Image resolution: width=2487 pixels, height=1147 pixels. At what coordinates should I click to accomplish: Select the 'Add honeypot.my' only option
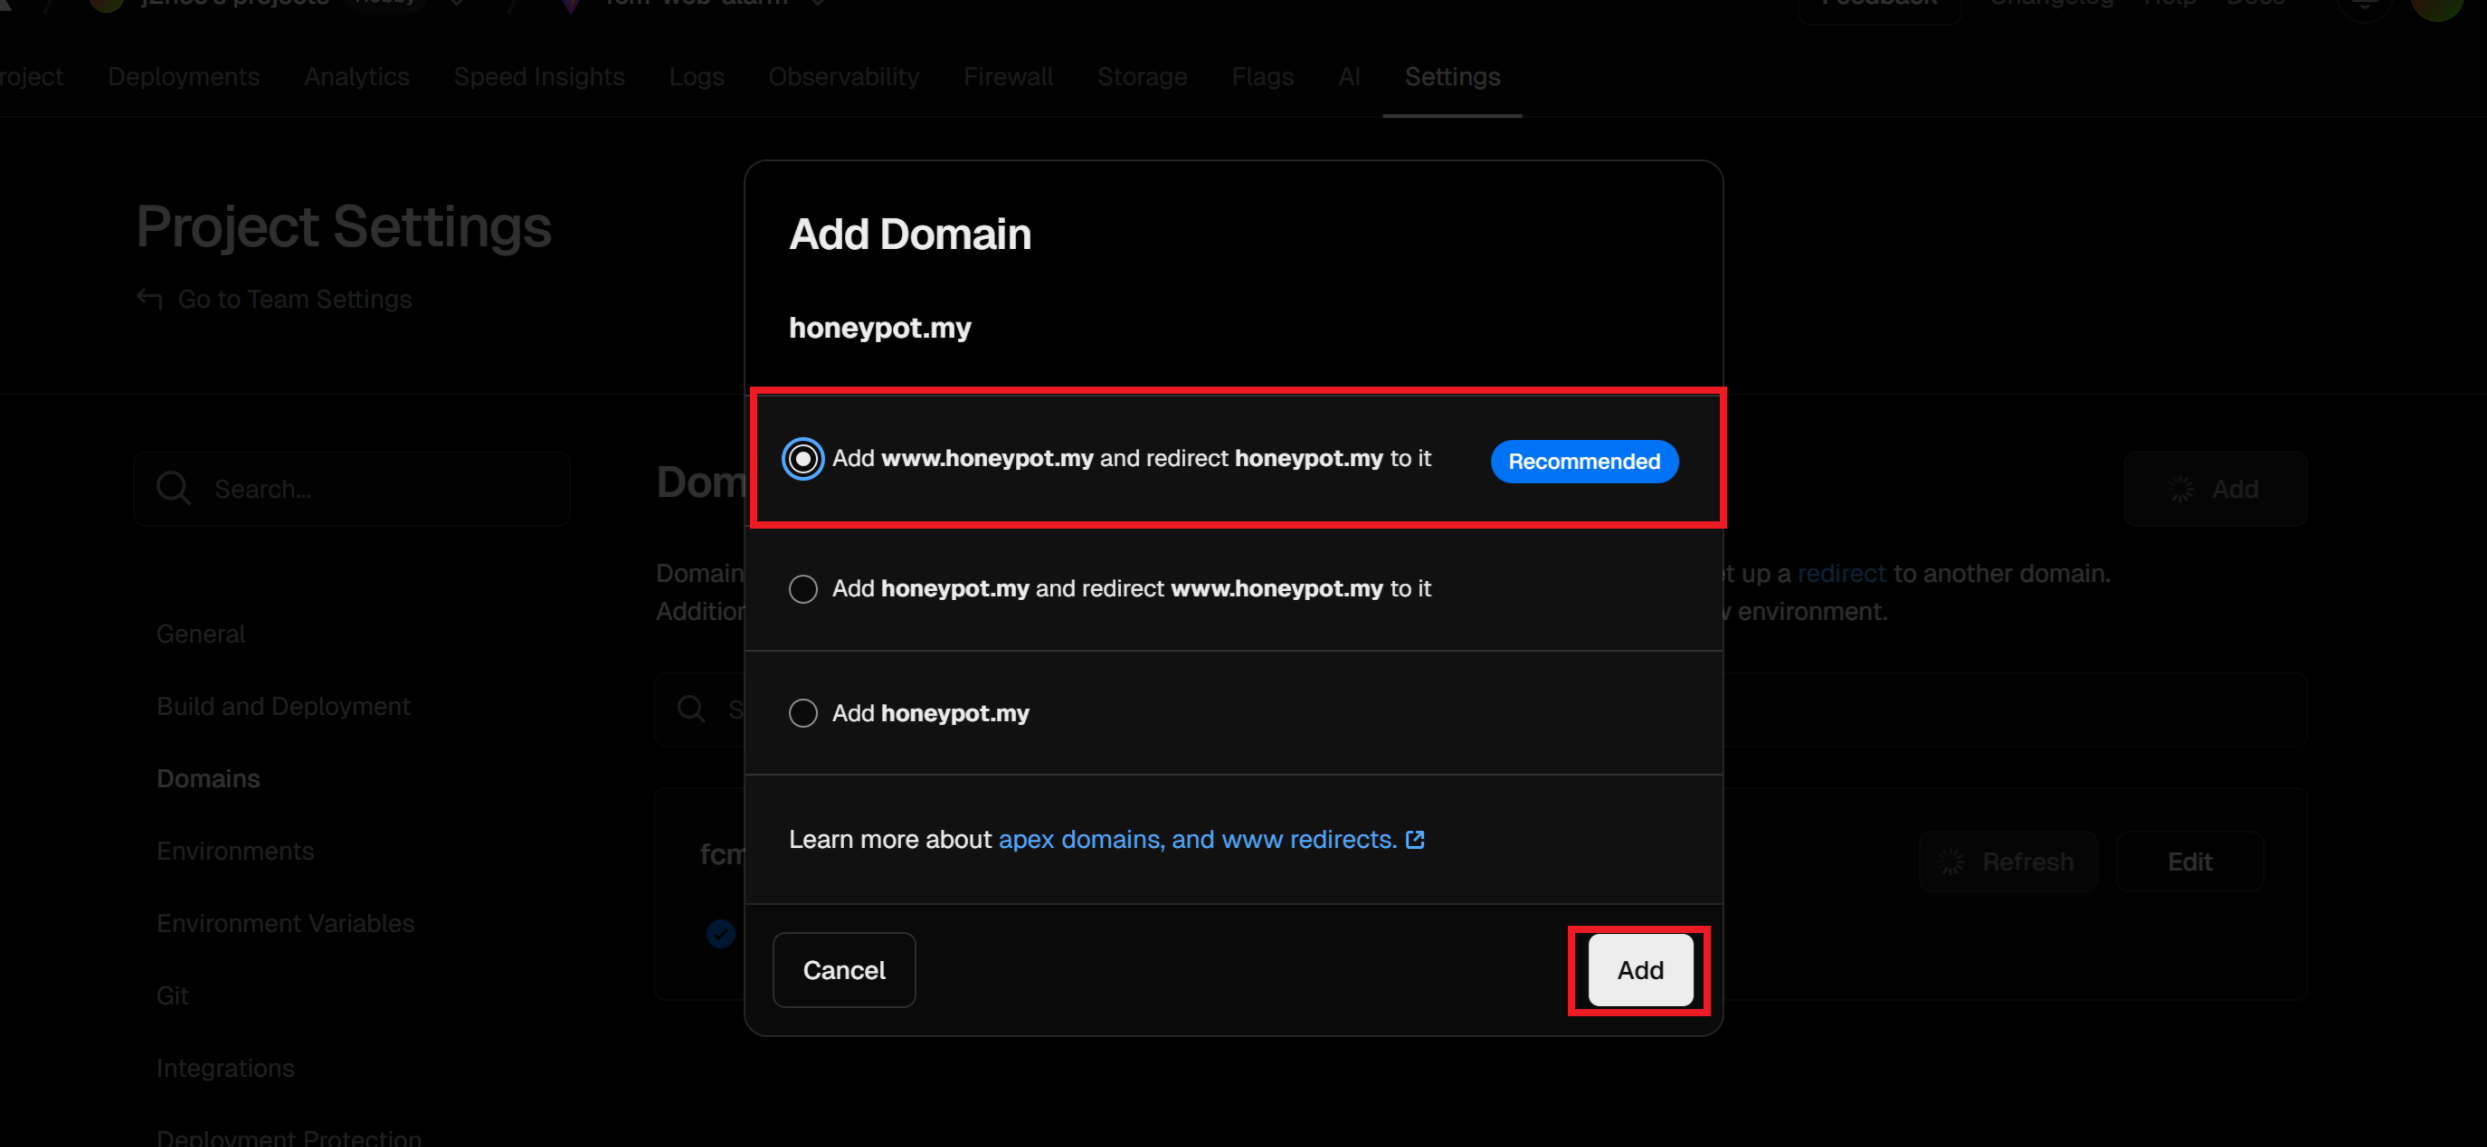pyautogui.click(x=803, y=713)
